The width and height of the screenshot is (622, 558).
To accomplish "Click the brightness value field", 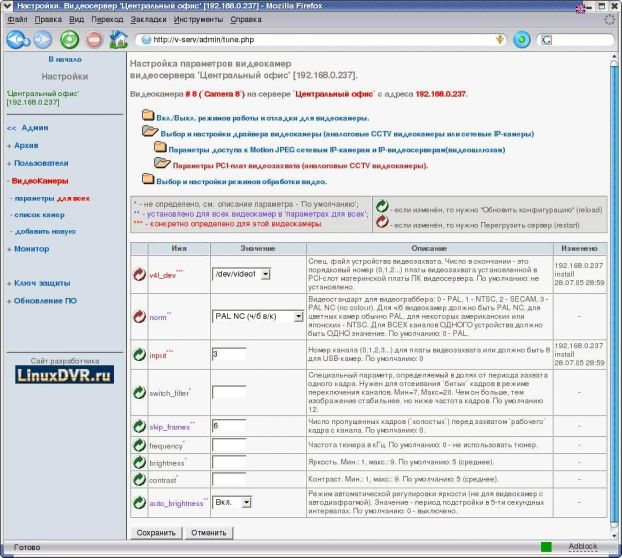I will (x=229, y=462).
